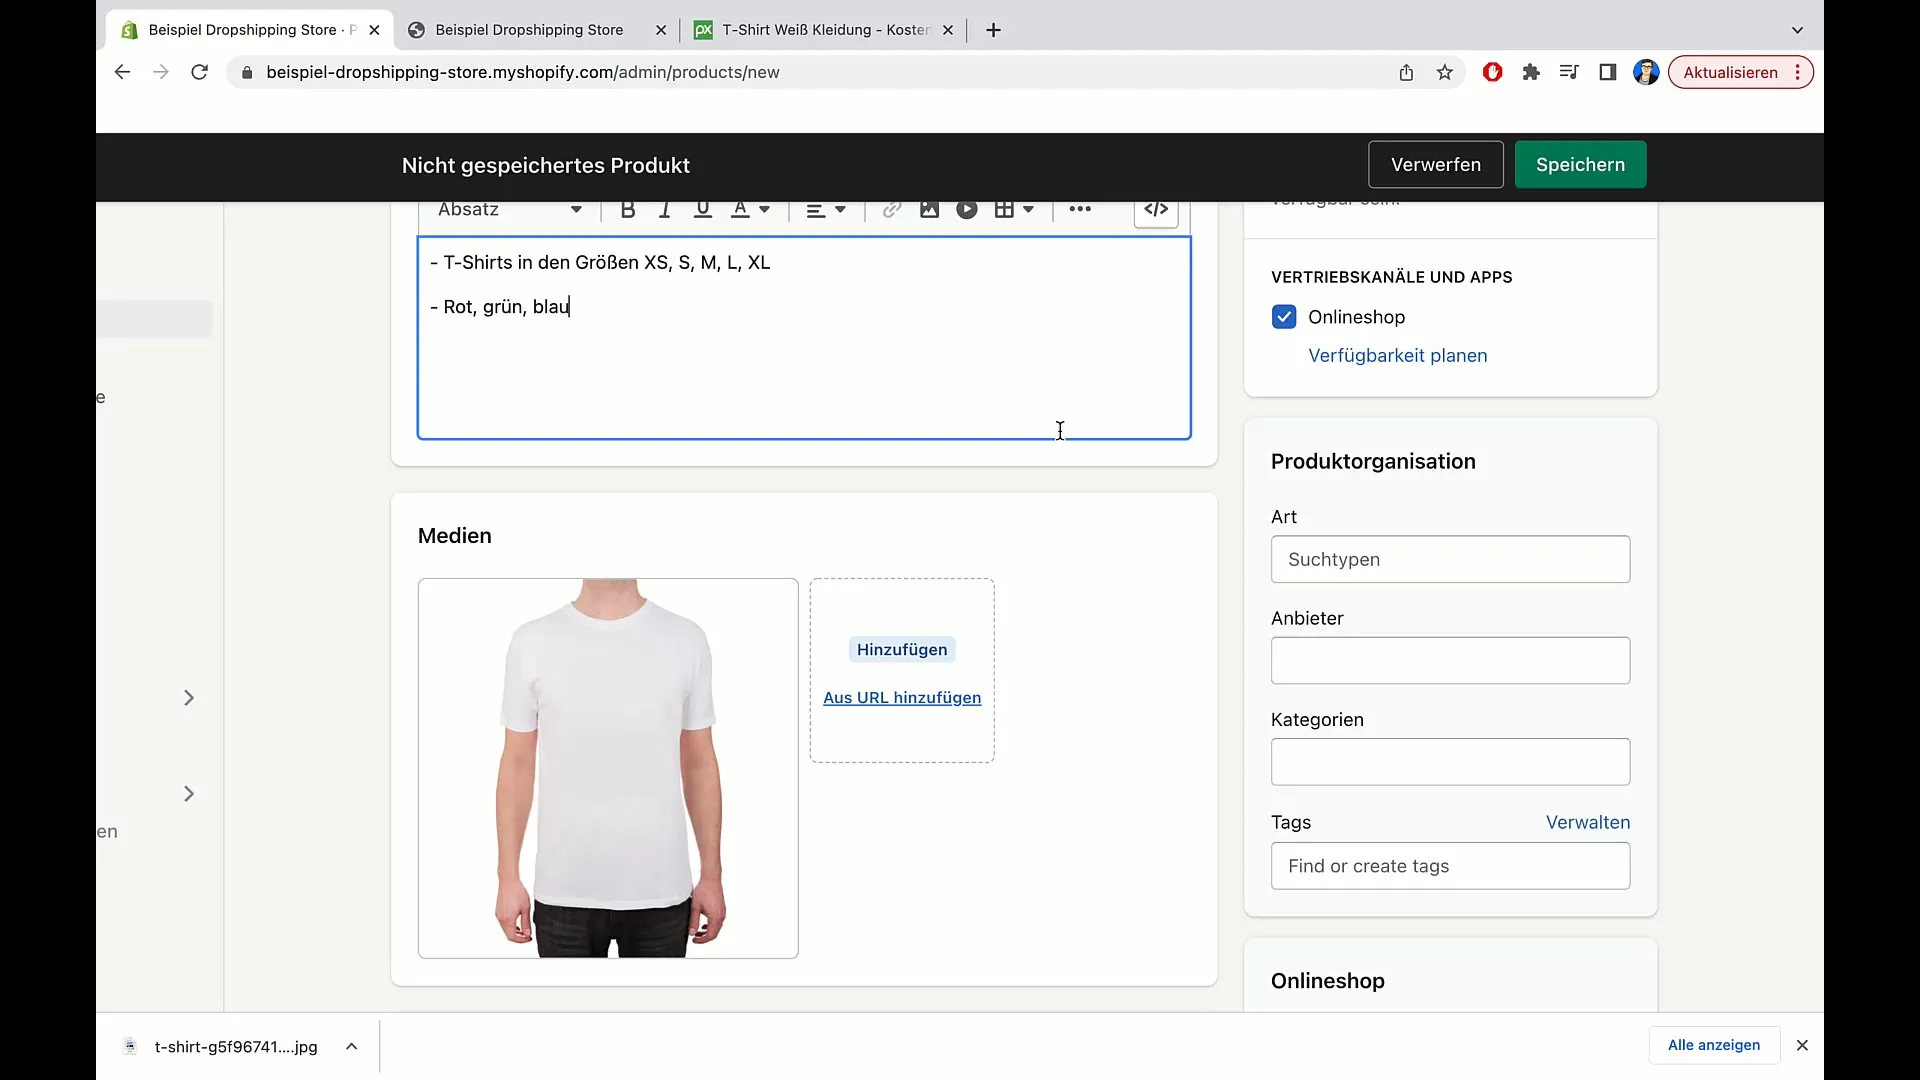Discard changes with Verwerfen button
The height and width of the screenshot is (1080, 1920).
click(x=1435, y=165)
